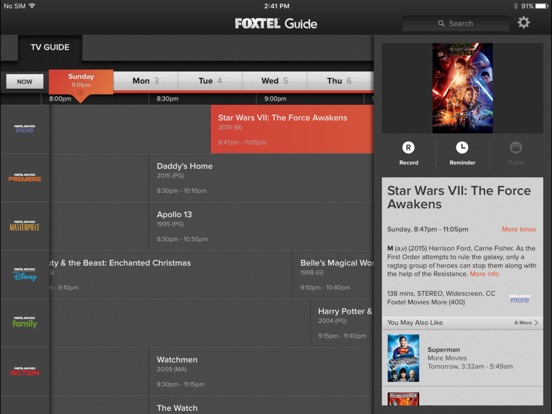Set a Reminder with the clock icon
552x414 pixels.
coord(462,148)
